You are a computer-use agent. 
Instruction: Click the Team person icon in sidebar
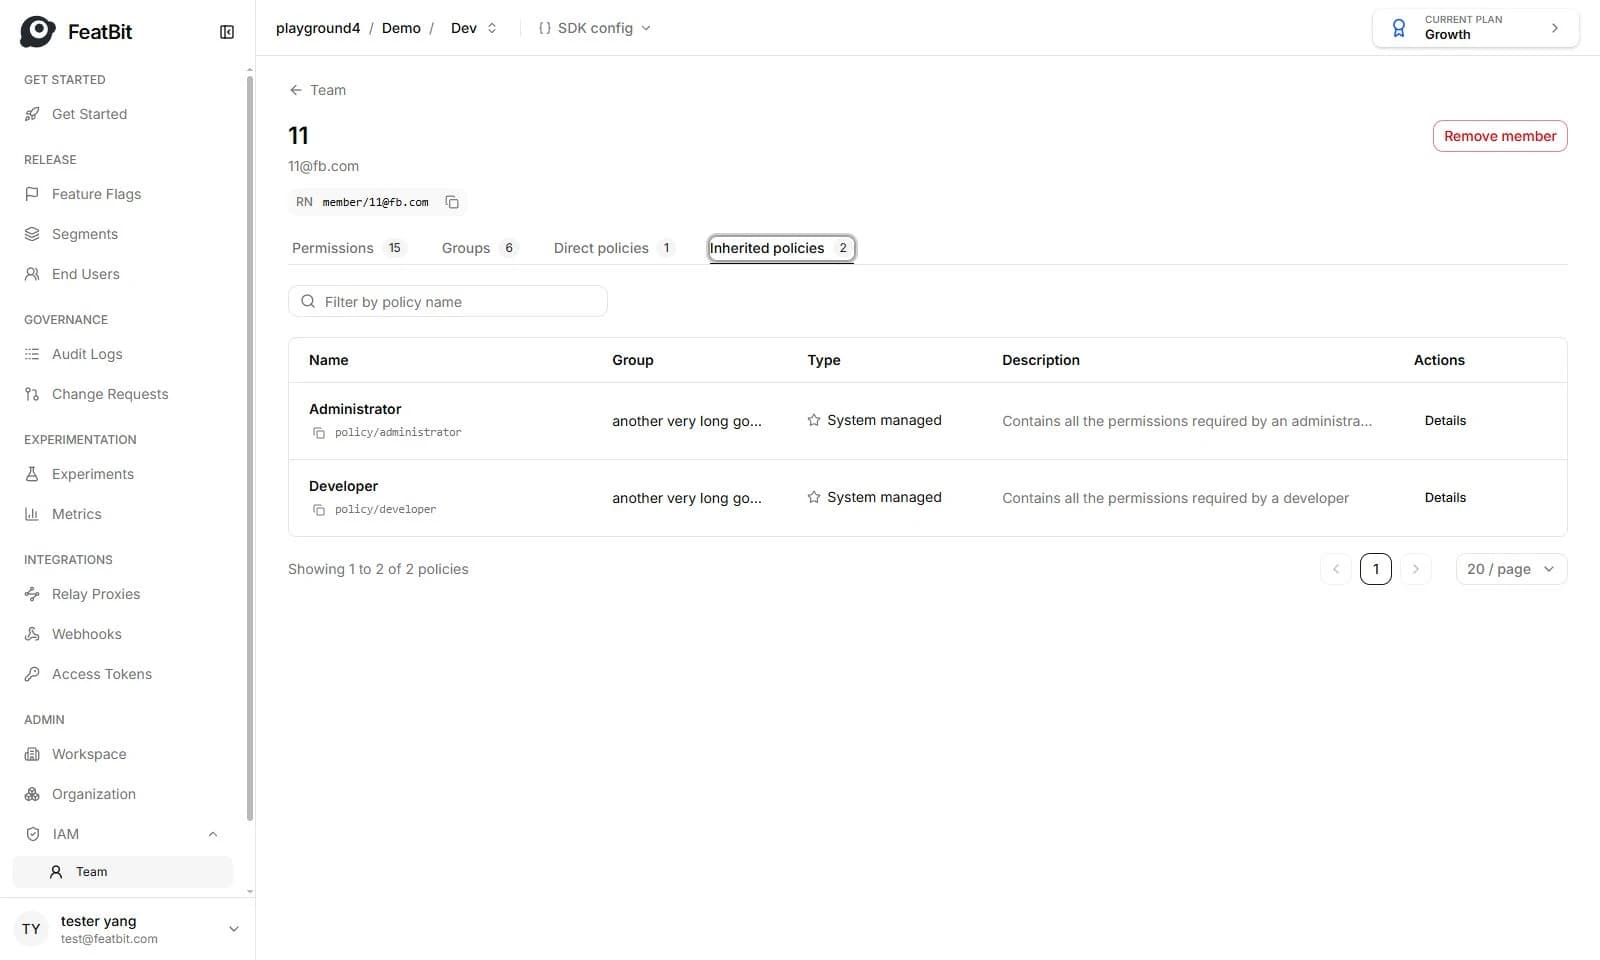56,872
